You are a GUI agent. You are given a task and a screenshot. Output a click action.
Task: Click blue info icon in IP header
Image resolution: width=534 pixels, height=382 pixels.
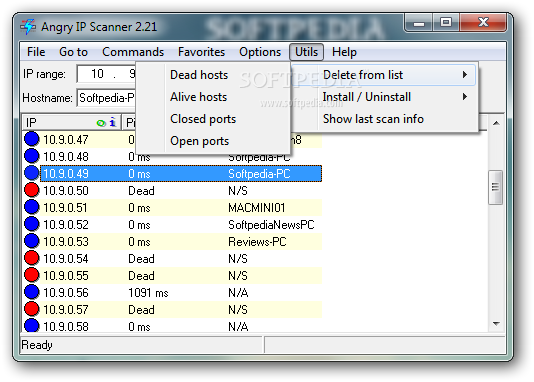click(112, 122)
